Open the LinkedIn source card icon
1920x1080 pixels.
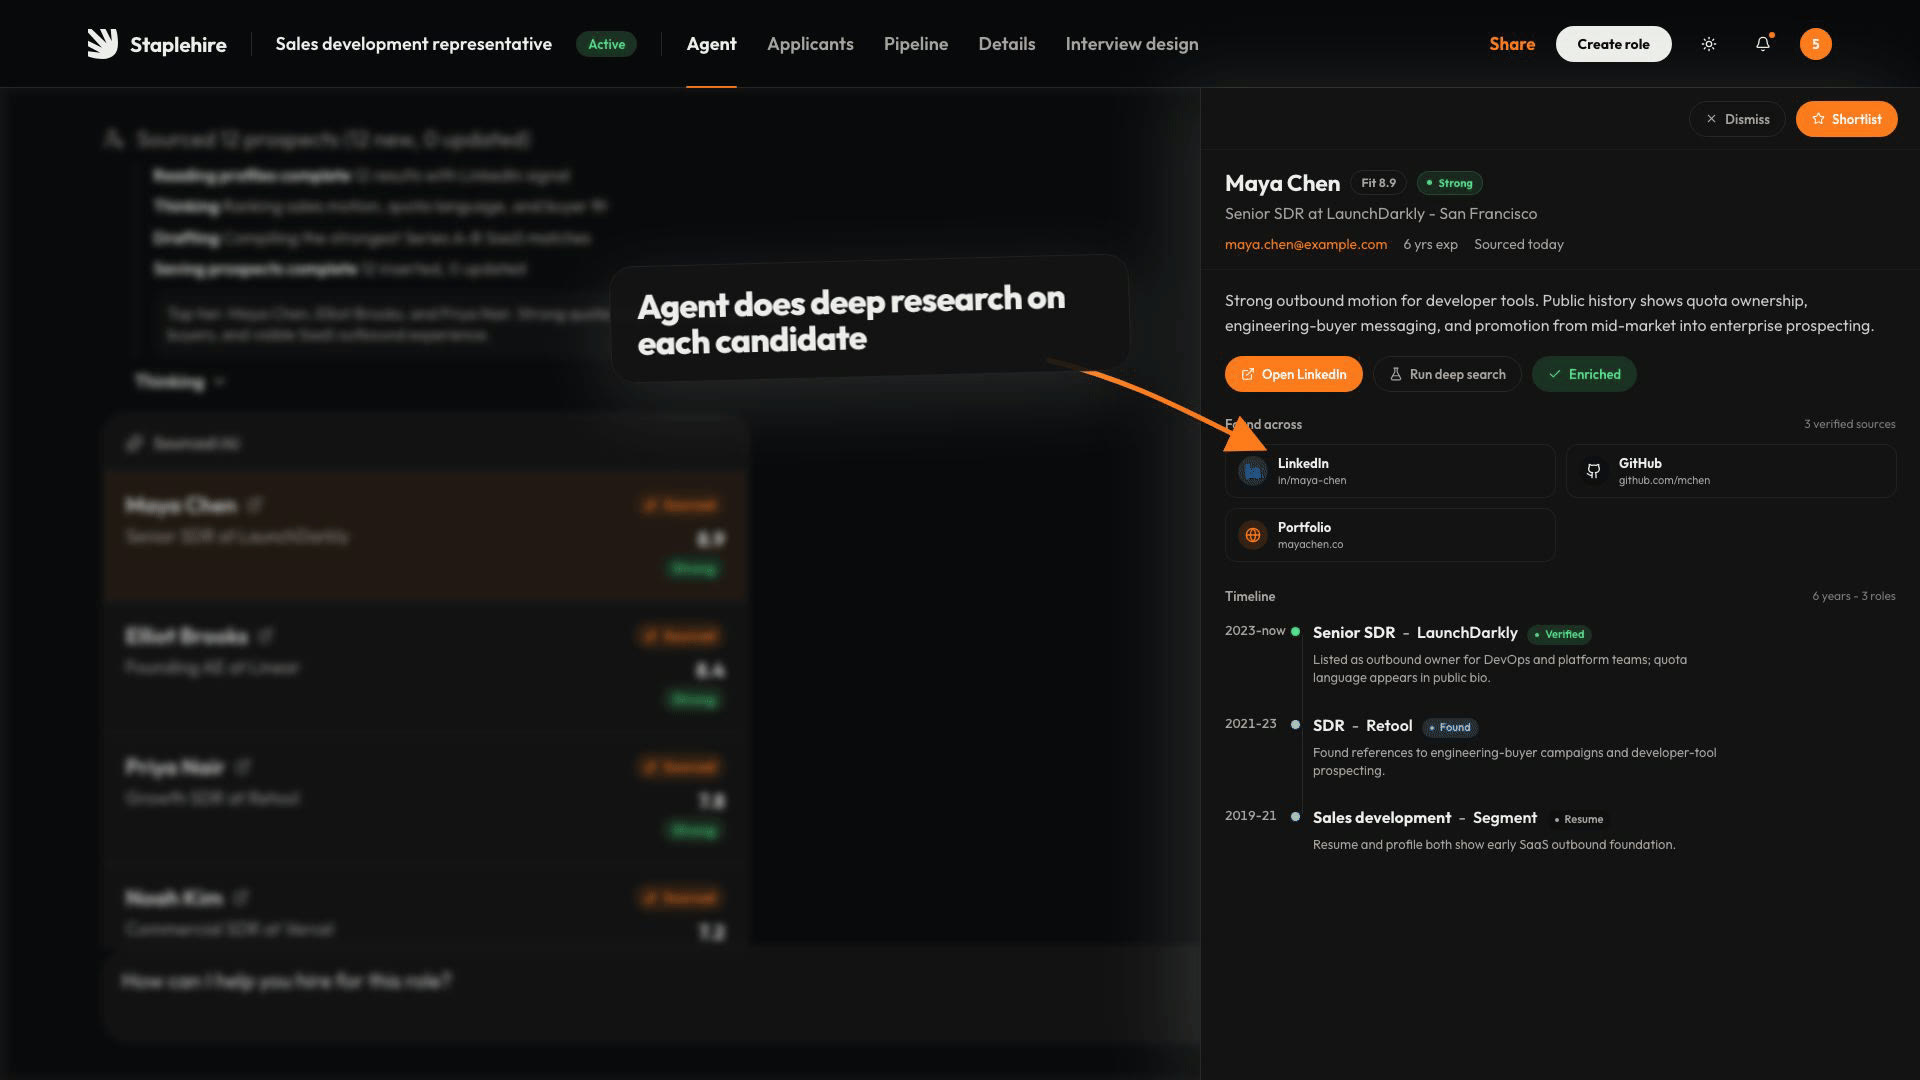click(1252, 471)
